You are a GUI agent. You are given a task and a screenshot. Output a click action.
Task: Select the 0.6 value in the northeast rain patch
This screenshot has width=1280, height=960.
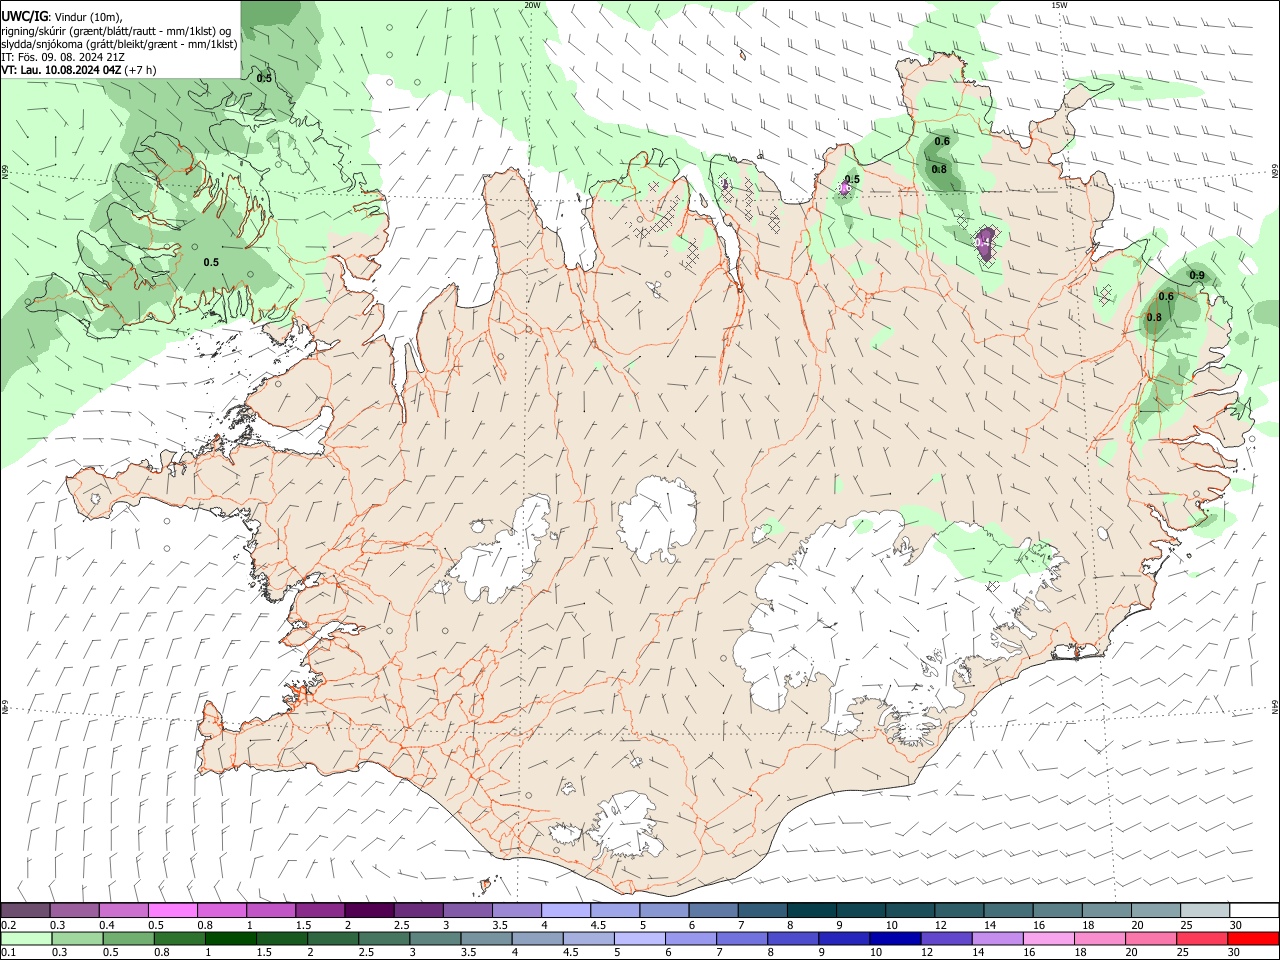coord(942,142)
